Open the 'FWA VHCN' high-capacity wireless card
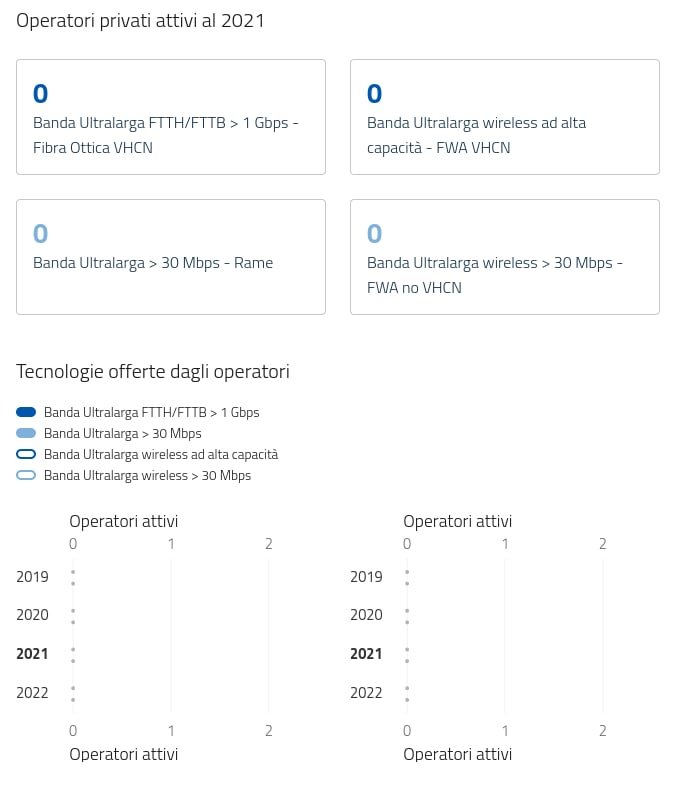 [504, 117]
